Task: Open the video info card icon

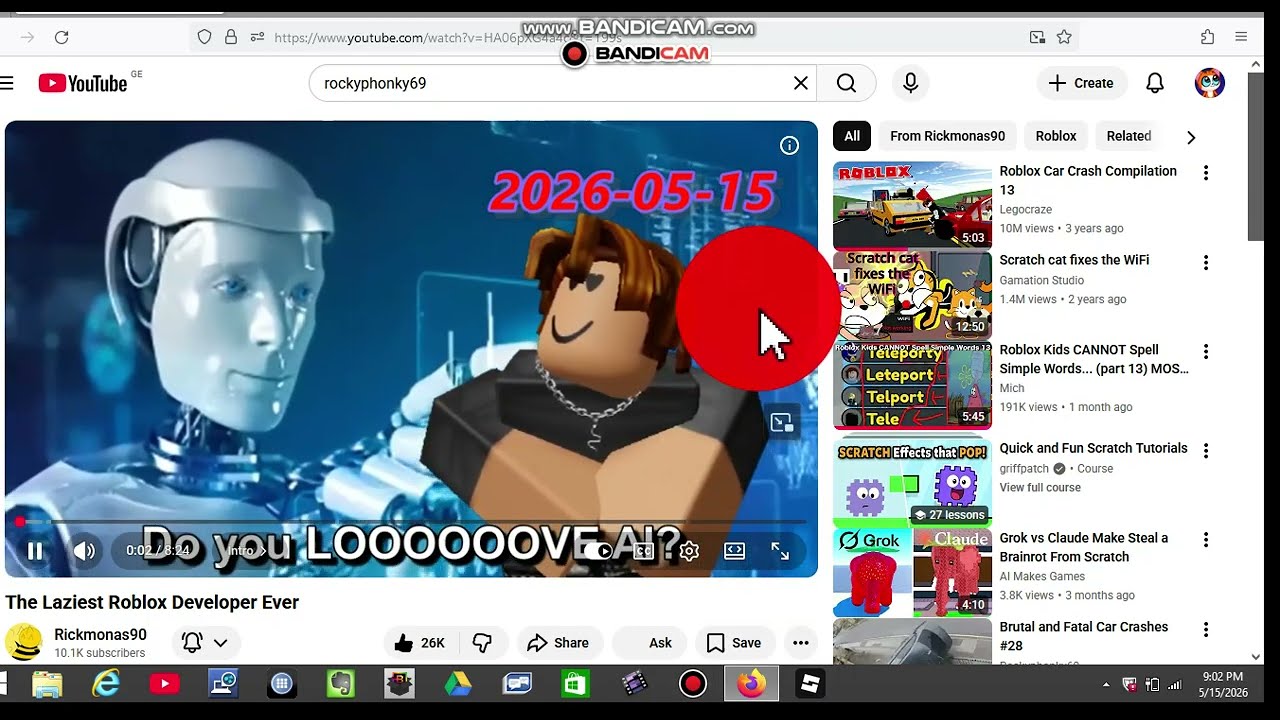Action: pyautogui.click(x=789, y=146)
